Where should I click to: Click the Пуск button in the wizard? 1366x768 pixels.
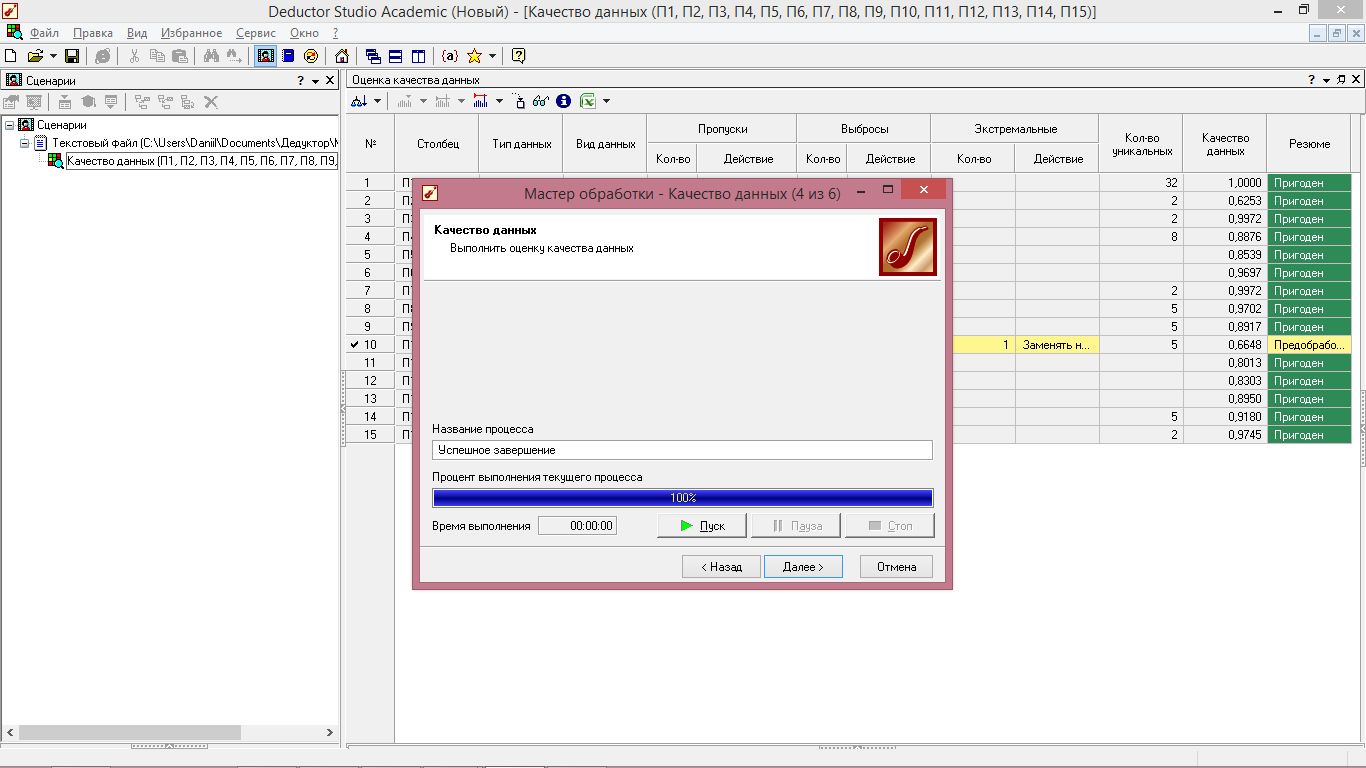click(x=701, y=525)
